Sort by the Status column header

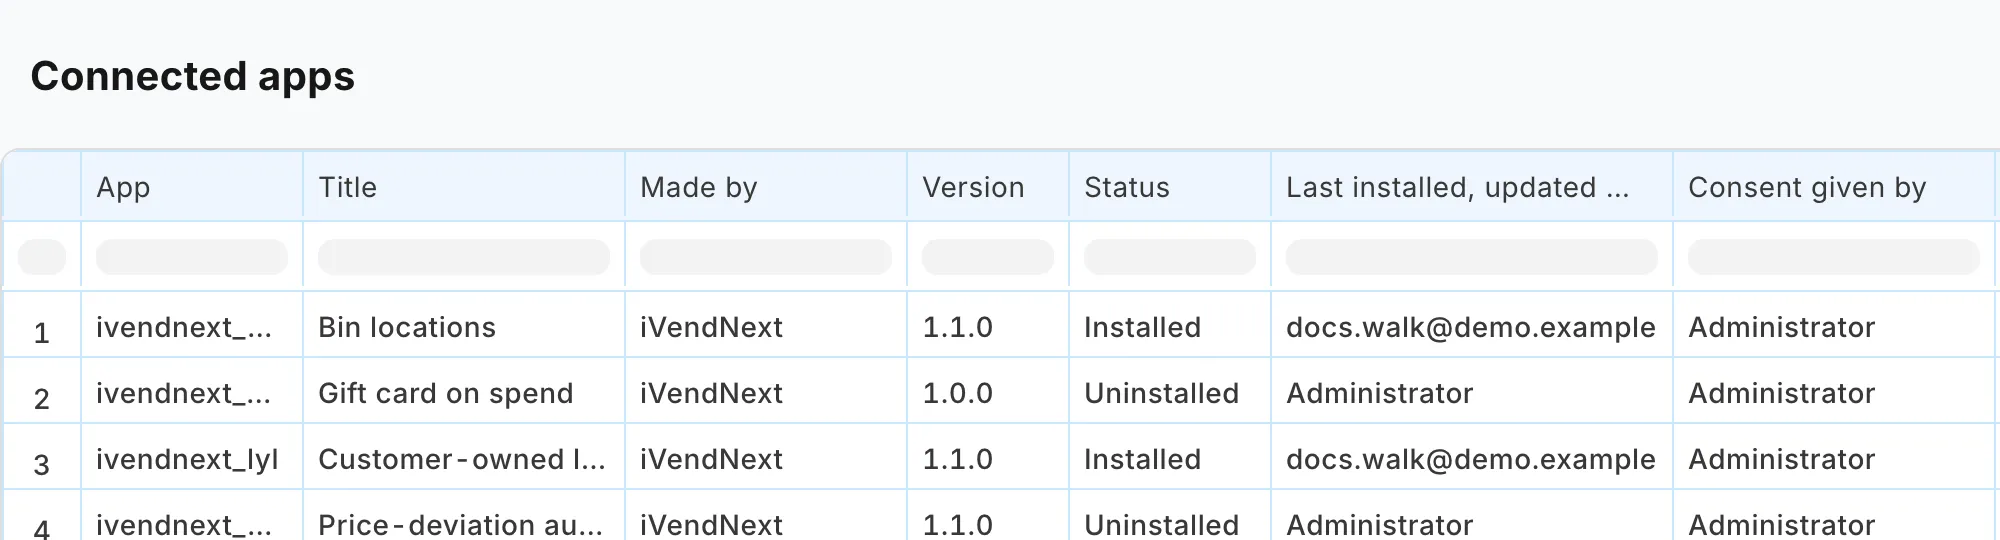coord(1170,187)
